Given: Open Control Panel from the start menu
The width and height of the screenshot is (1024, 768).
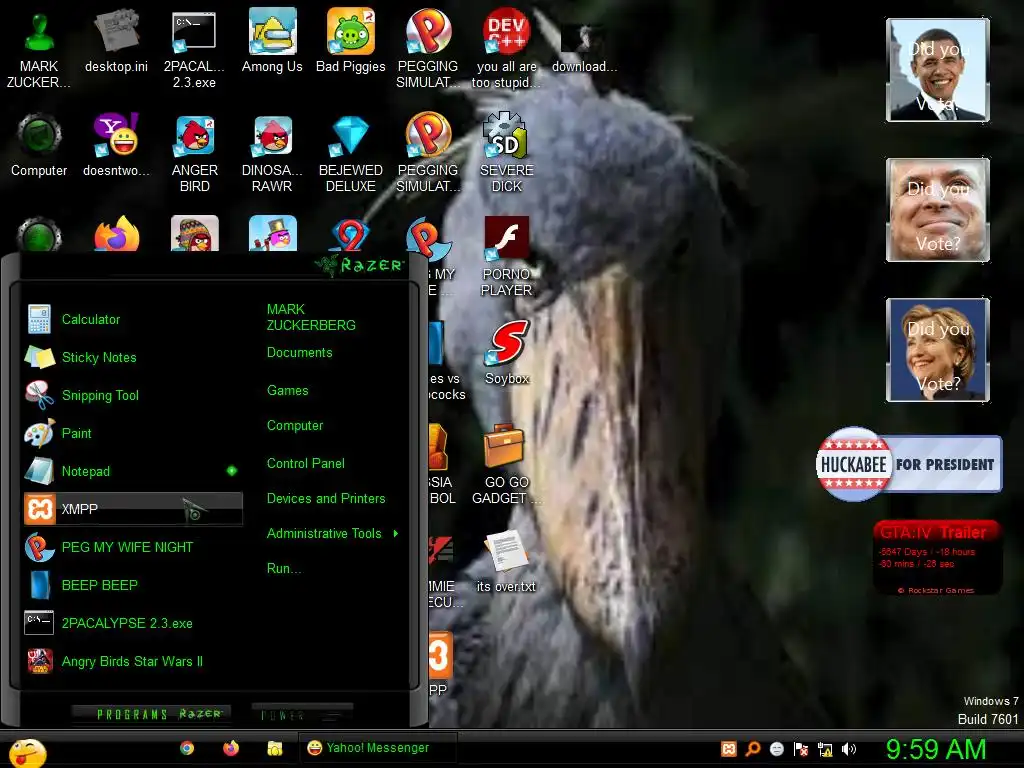Looking at the screenshot, I should 306,464.
